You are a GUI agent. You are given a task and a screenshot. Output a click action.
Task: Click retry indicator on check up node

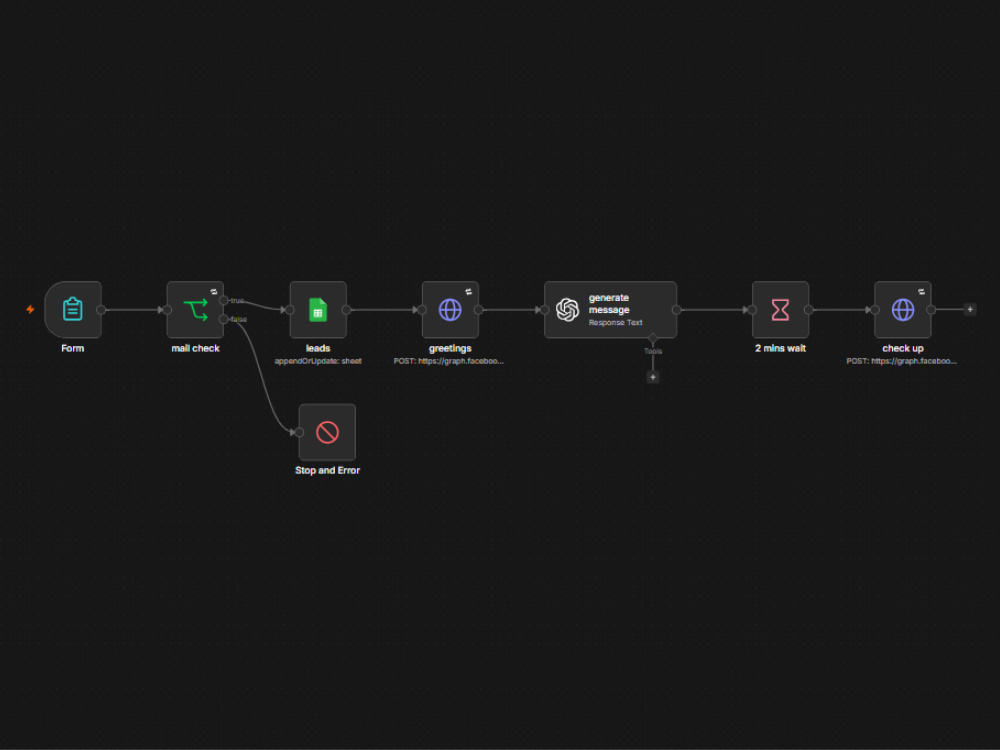(922, 291)
